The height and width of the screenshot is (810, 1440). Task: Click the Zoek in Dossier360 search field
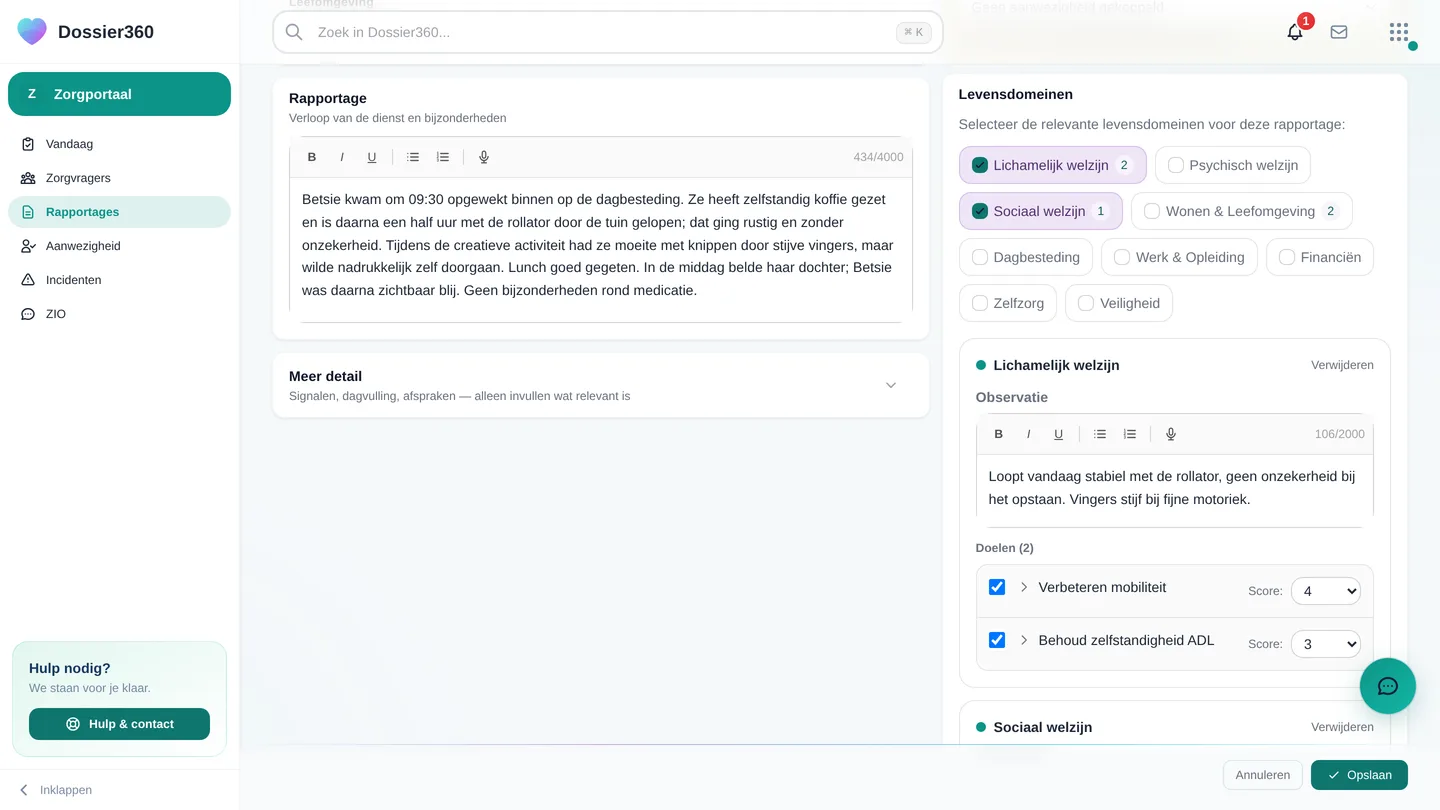(x=608, y=32)
